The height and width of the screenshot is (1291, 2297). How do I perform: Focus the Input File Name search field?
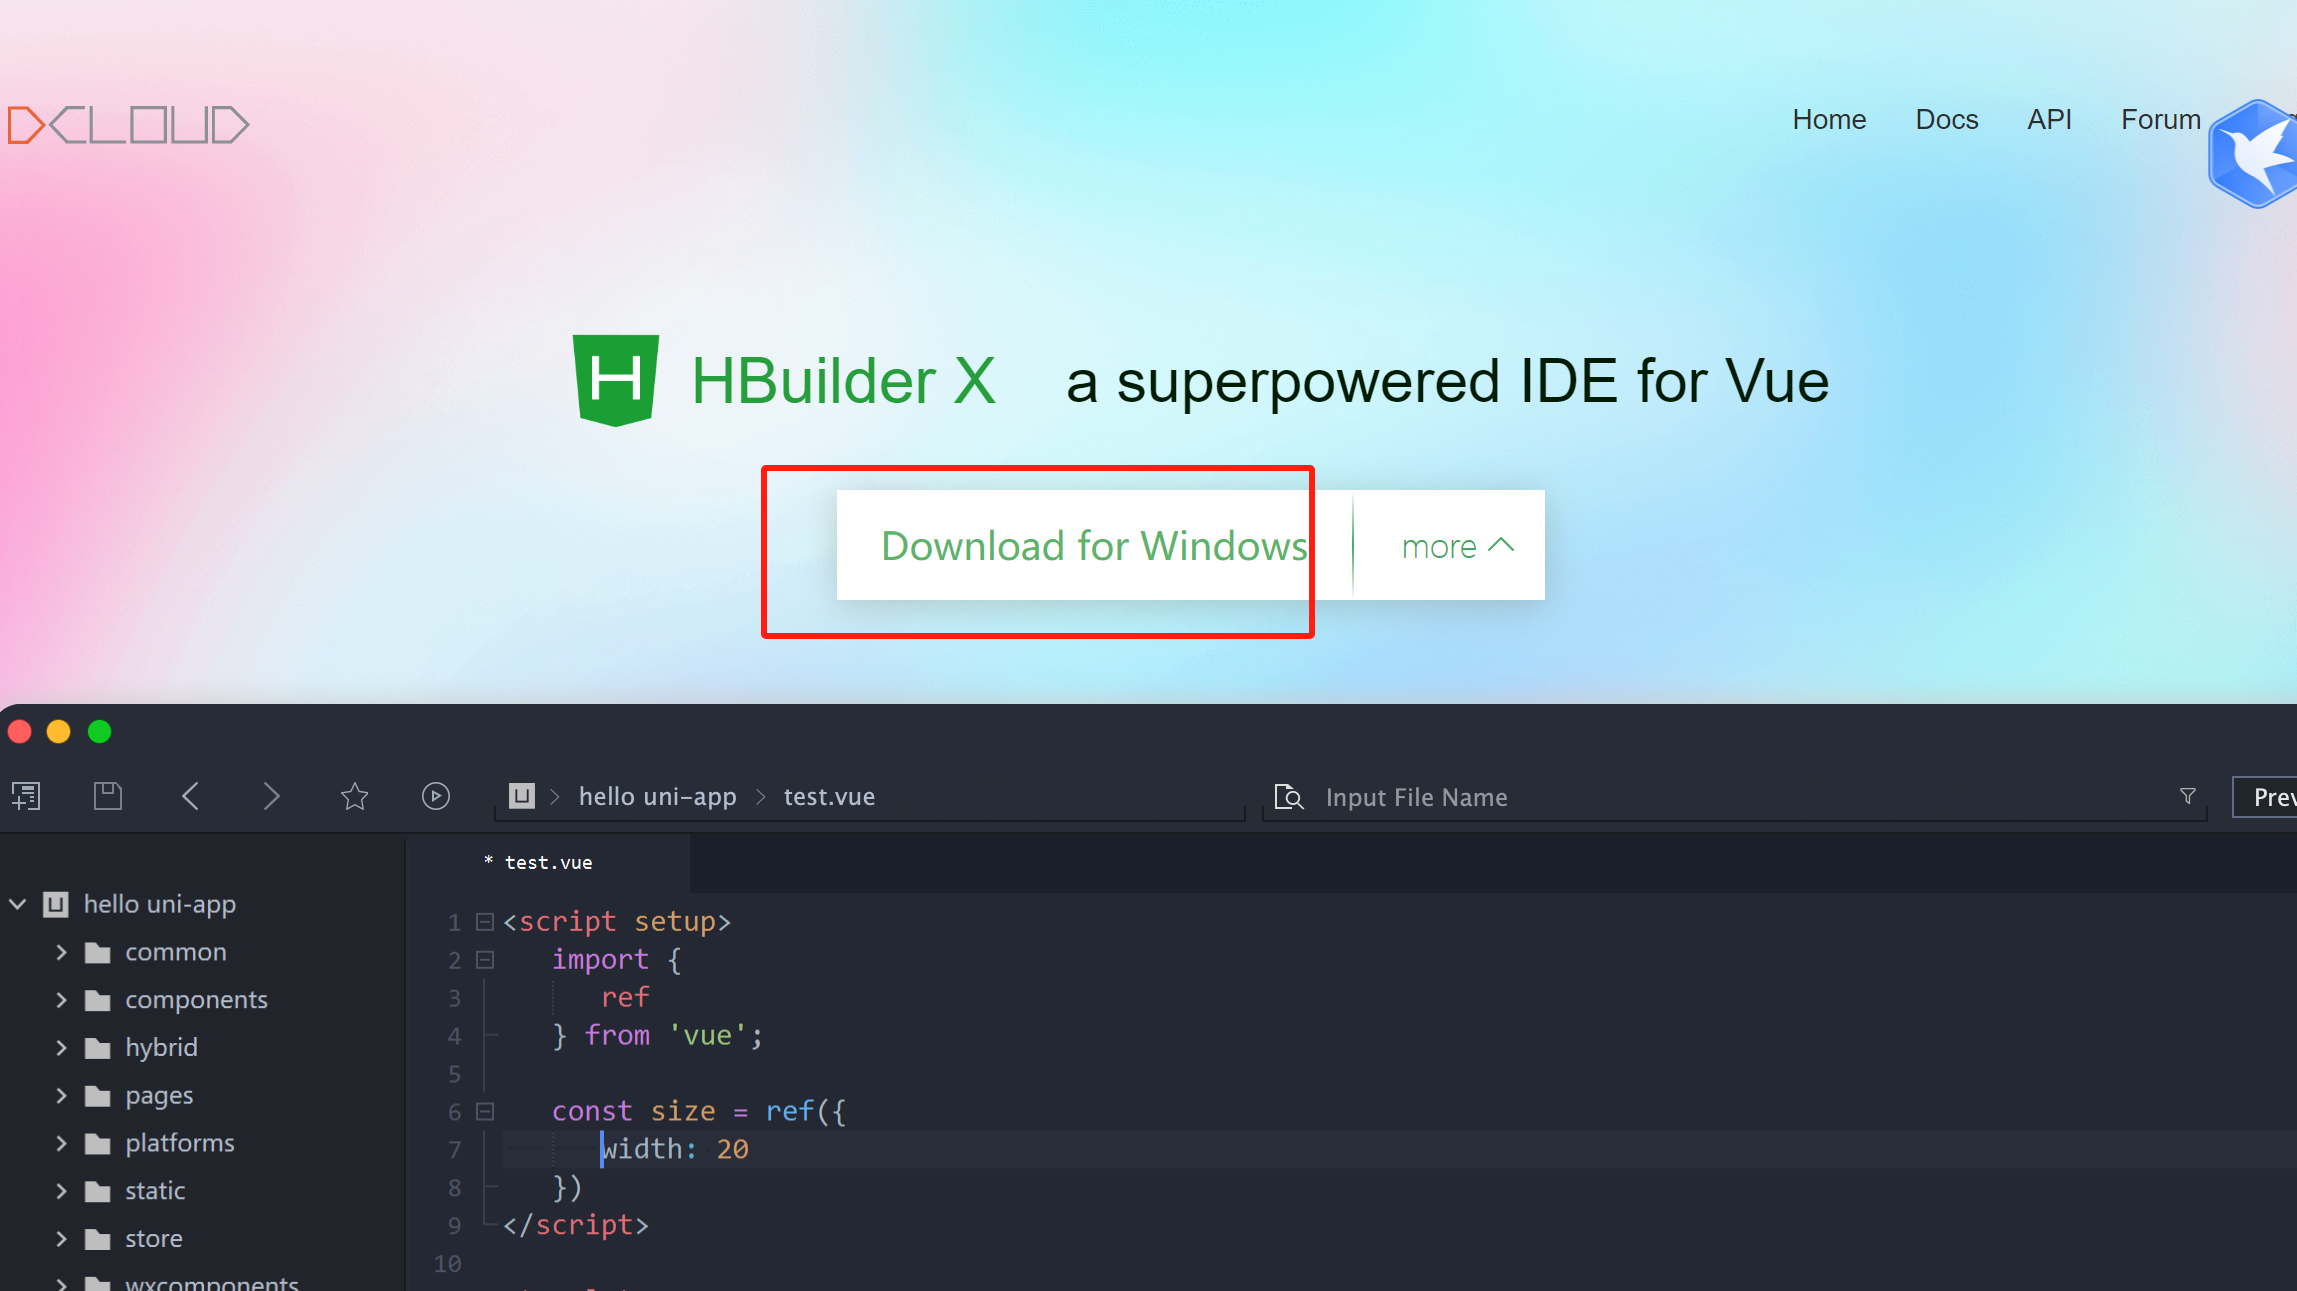(x=1700, y=797)
